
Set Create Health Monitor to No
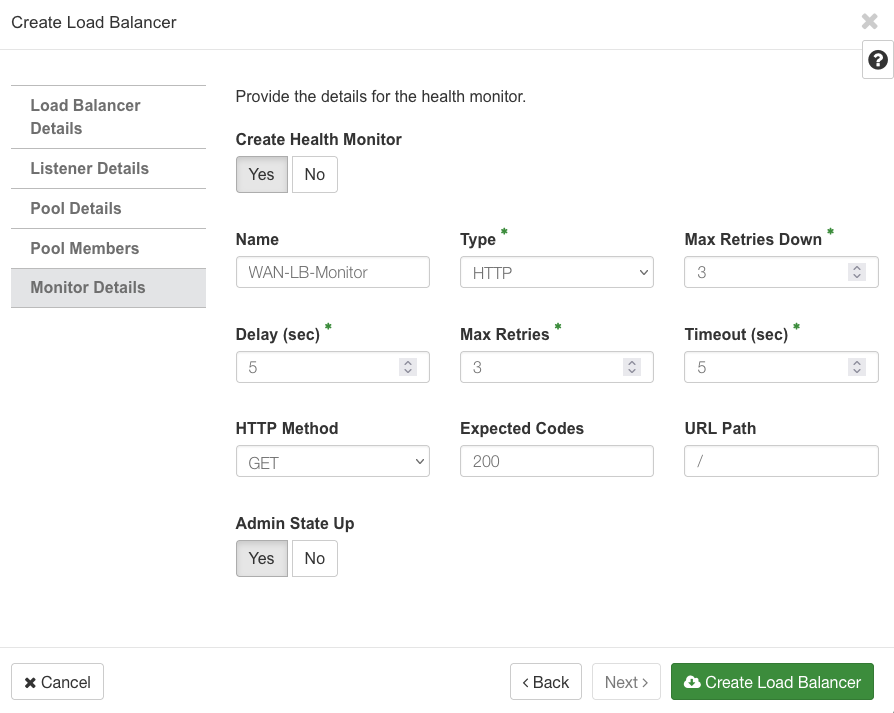314,174
